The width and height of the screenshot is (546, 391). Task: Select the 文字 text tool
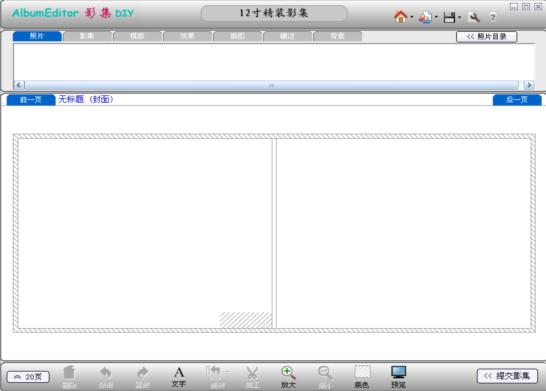179,377
